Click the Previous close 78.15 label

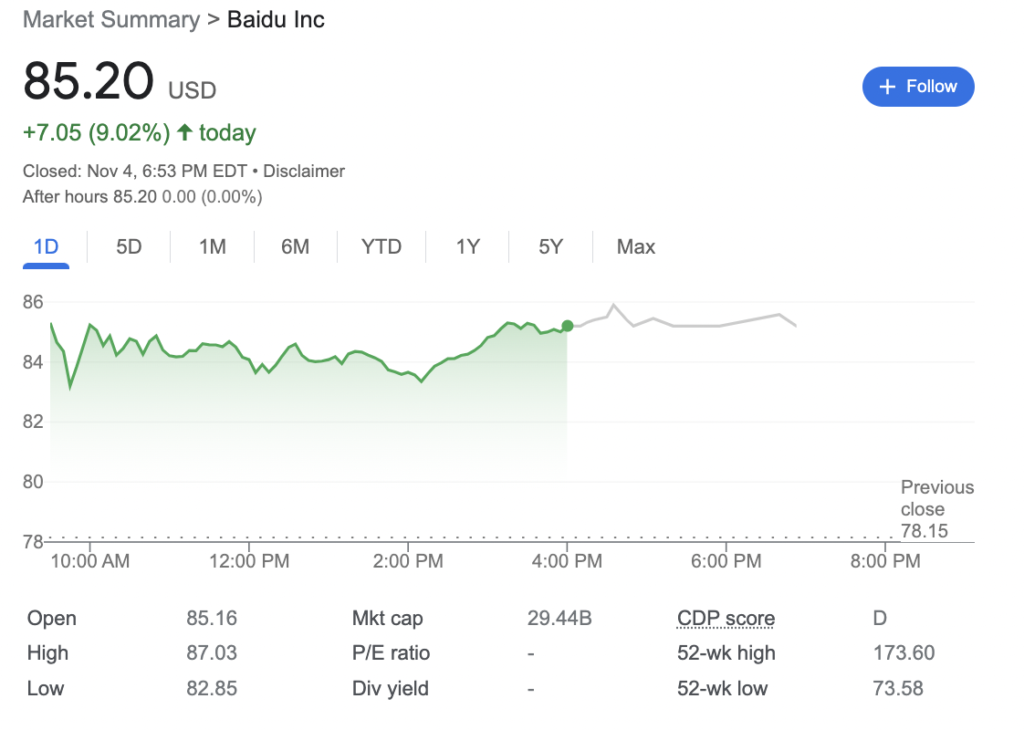pos(936,509)
